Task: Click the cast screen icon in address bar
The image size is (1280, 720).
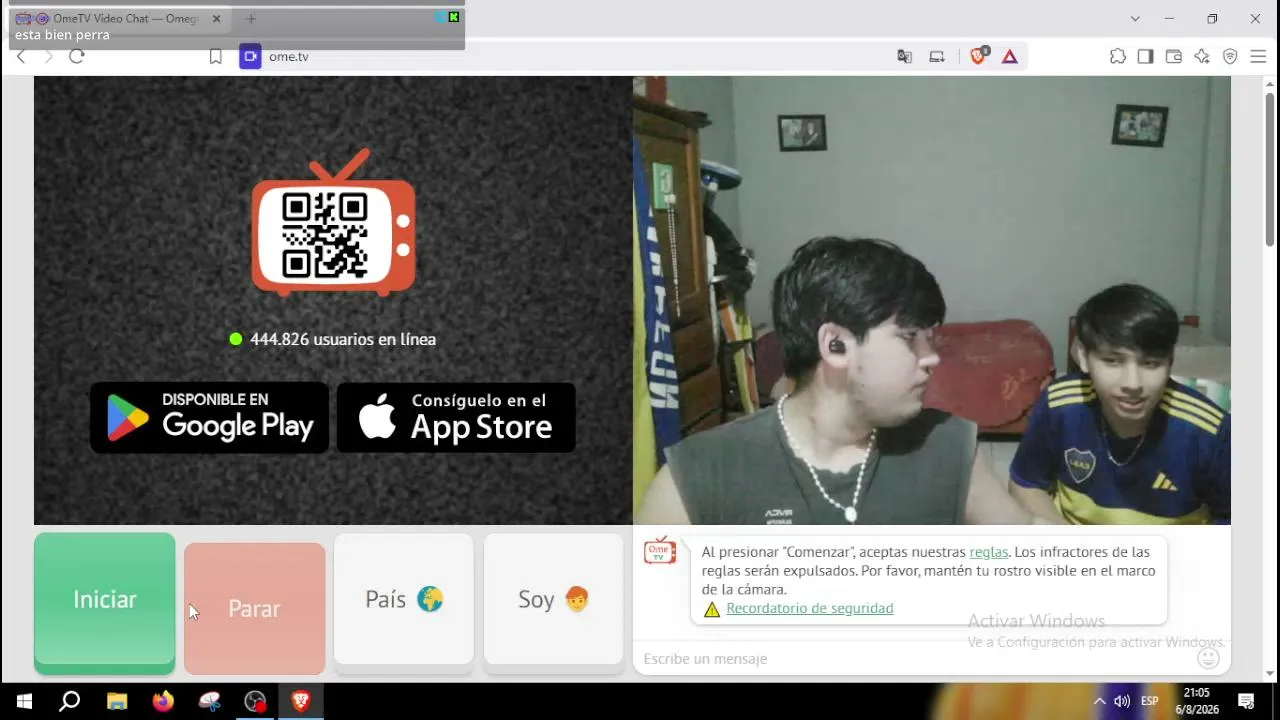Action: pos(937,57)
